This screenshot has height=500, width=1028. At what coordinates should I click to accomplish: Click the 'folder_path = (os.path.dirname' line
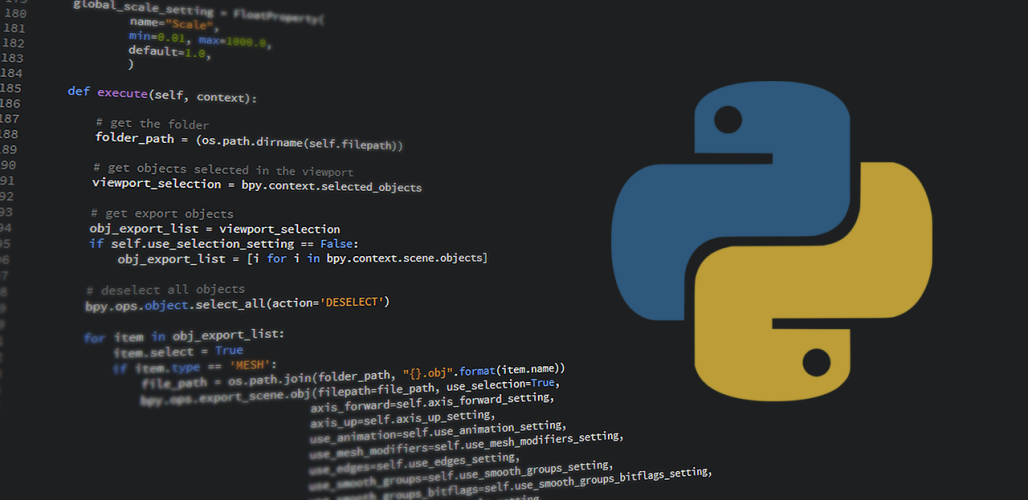249,141
